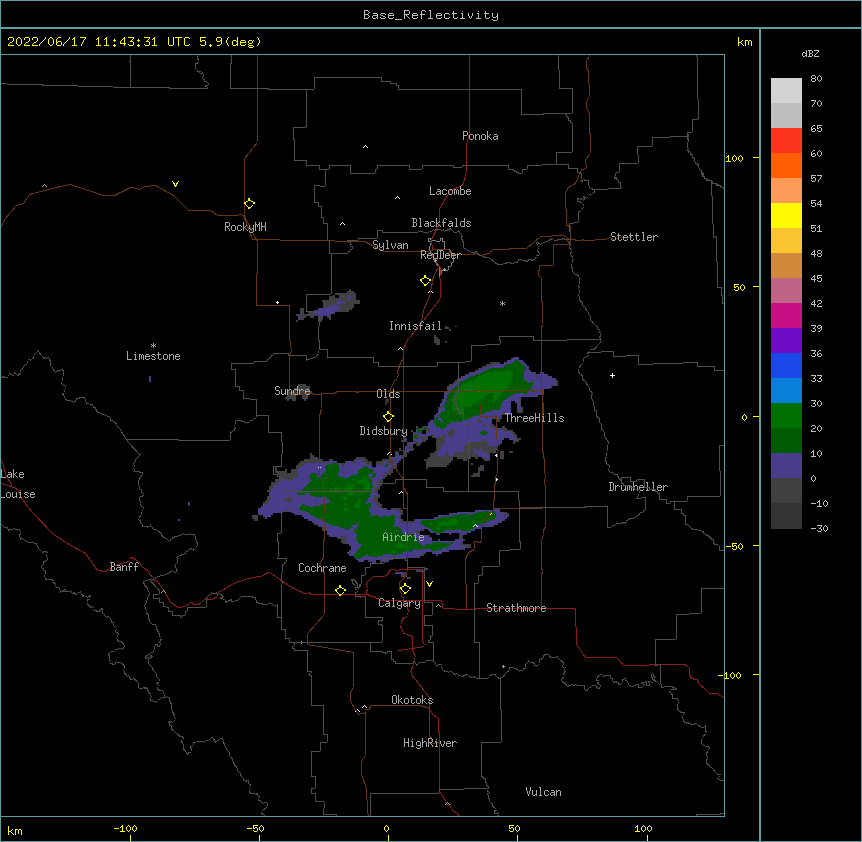Click the RedDeer city label
This screenshot has height=842, width=862.
point(440,255)
